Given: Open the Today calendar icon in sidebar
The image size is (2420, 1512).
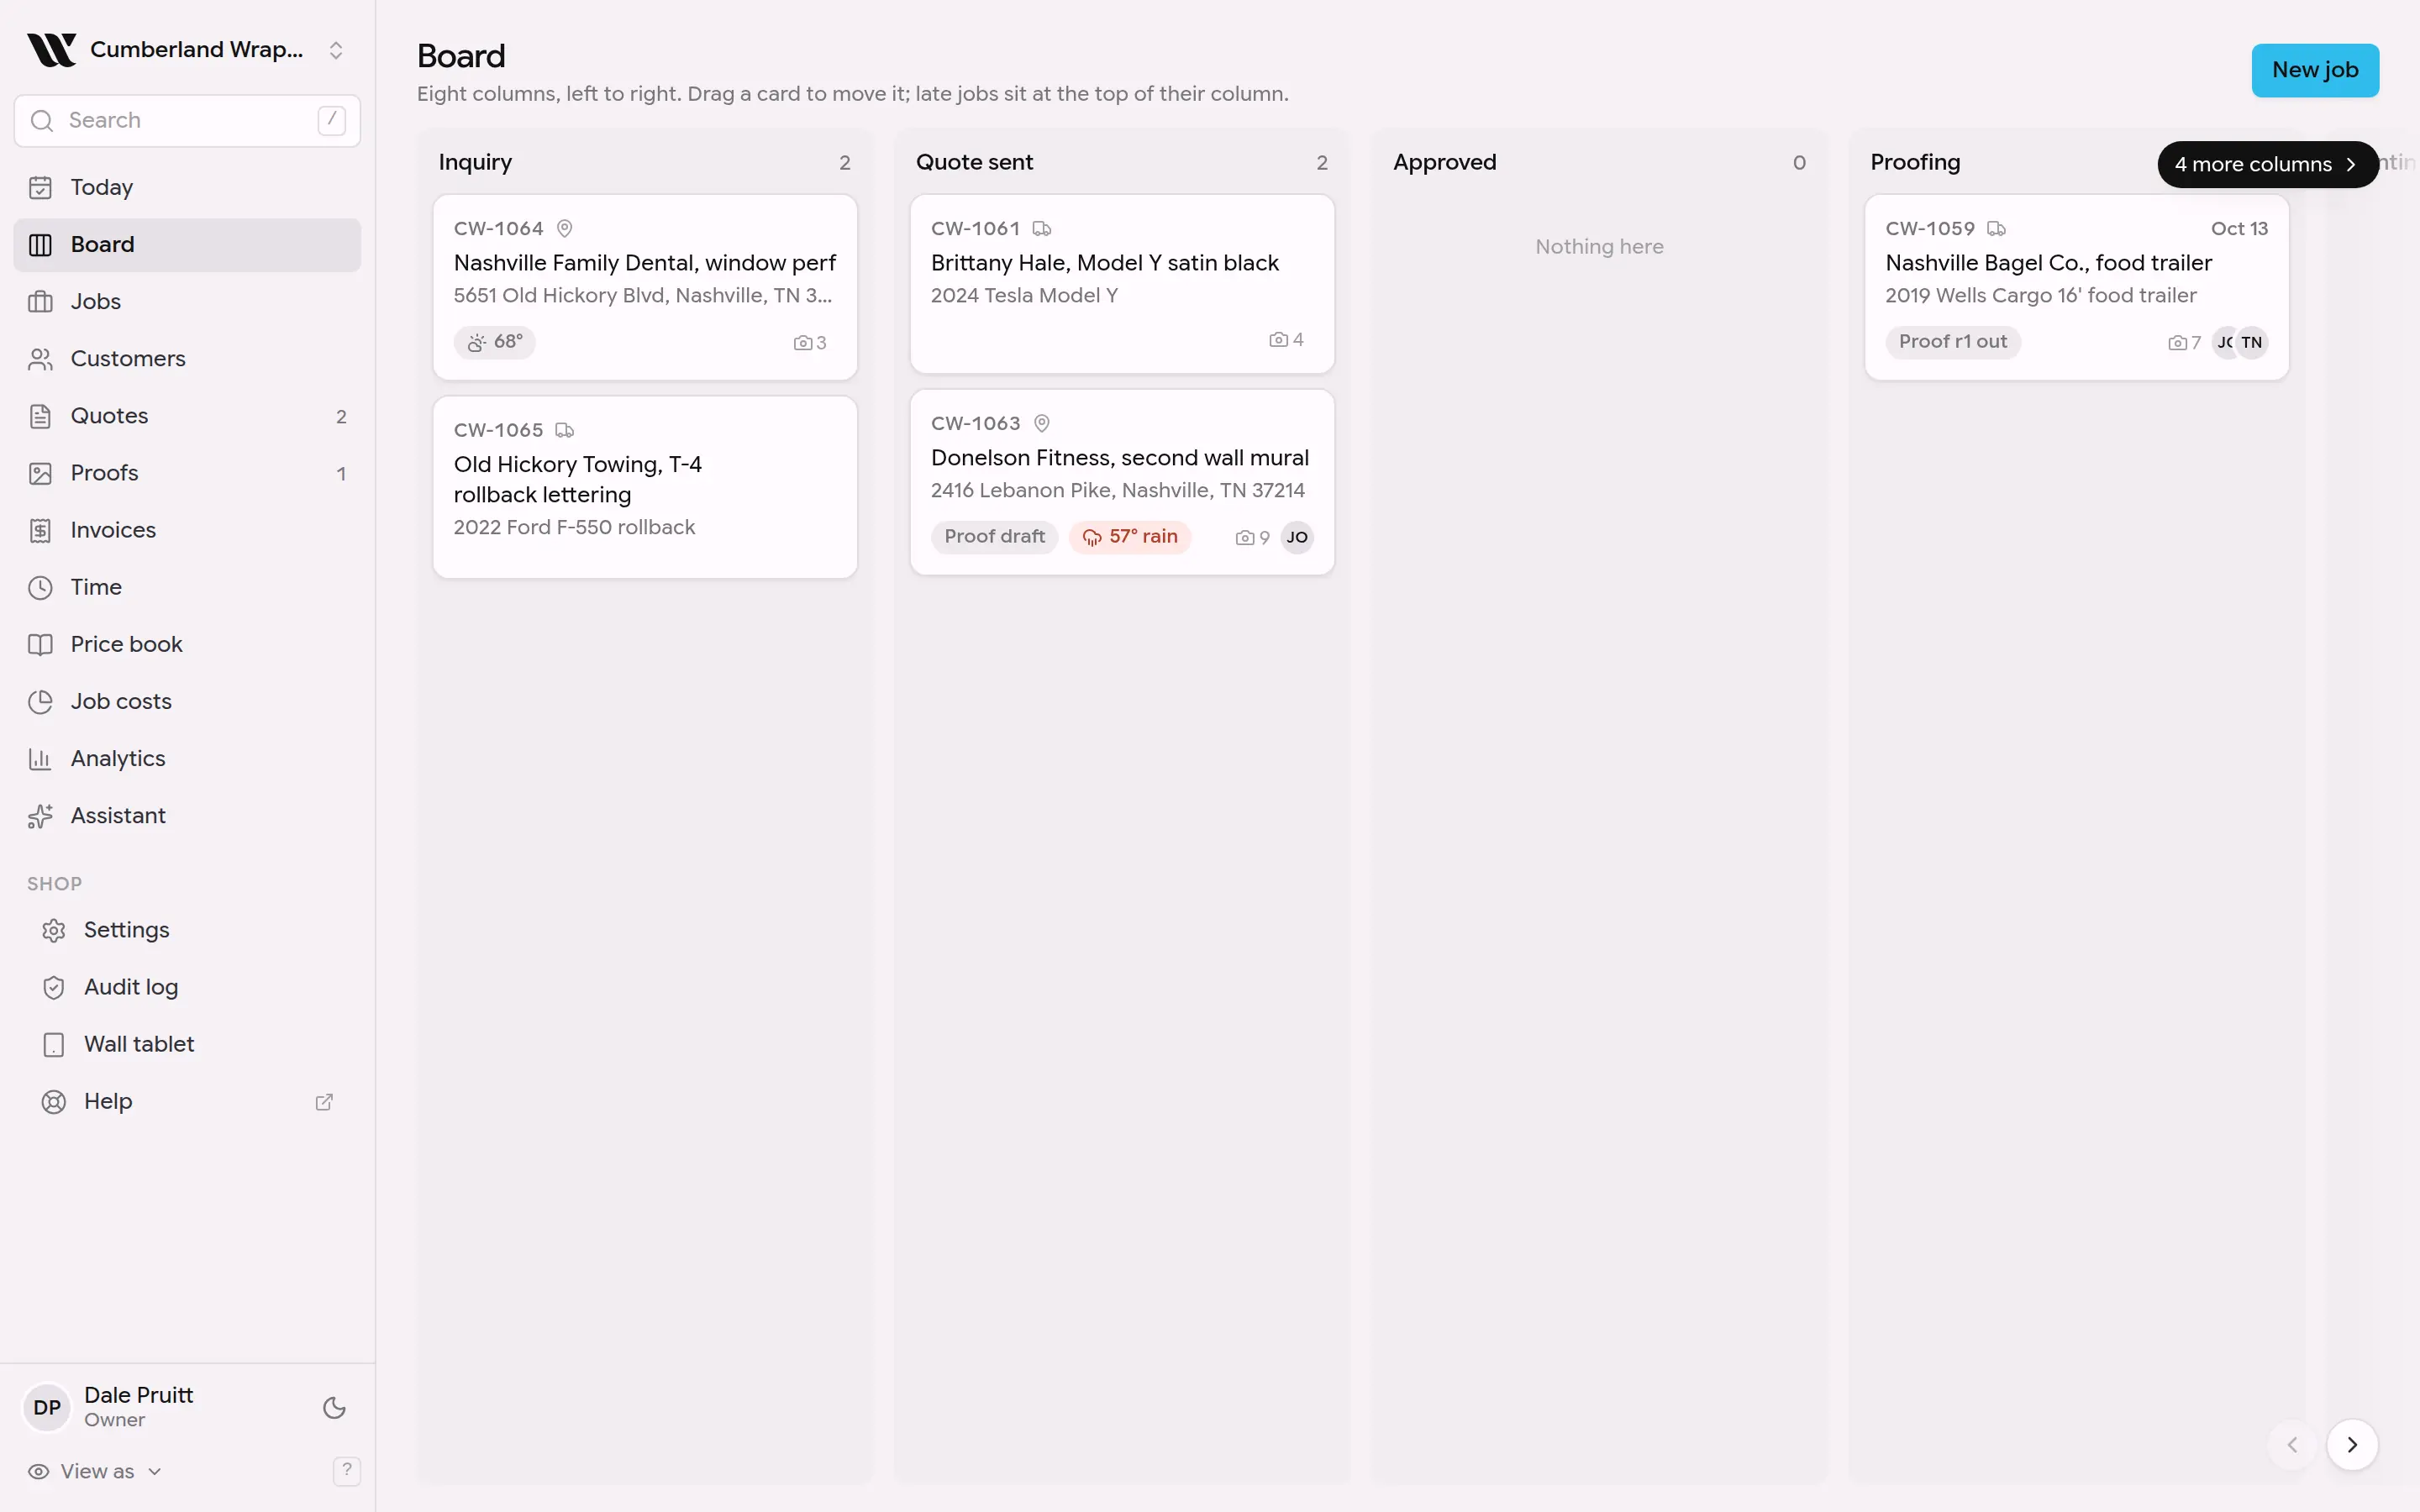Looking at the screenshot, I should (40, 187).
